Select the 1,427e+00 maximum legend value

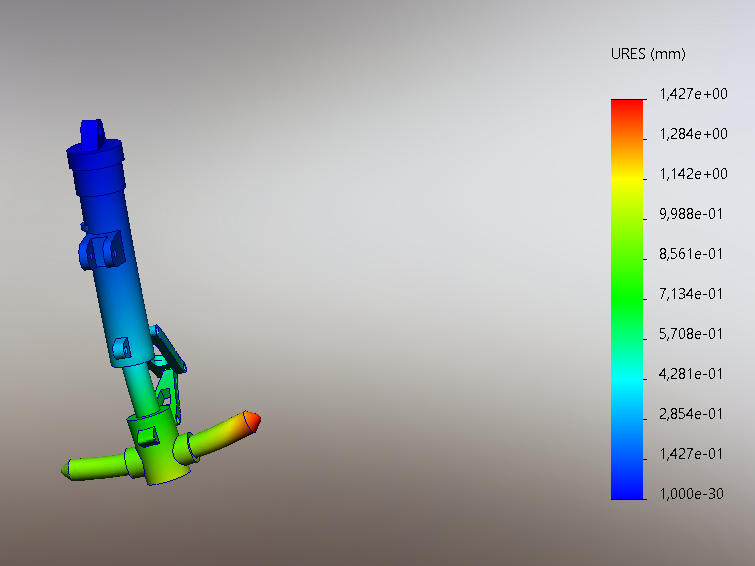(693, 94)
